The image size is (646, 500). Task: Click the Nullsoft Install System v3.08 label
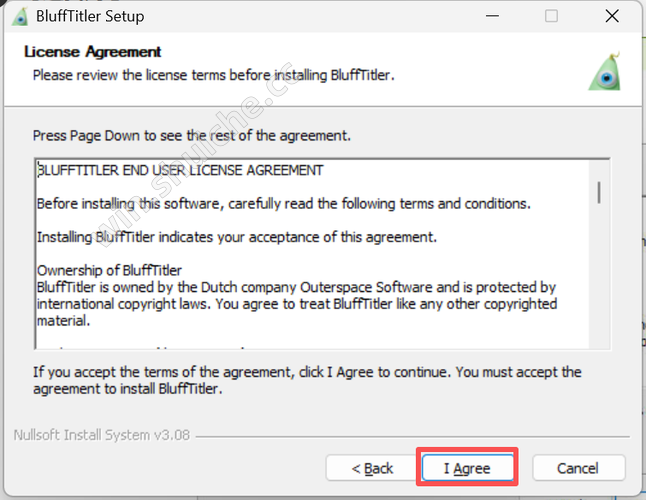pyautogui.click(x=102, y=435)
